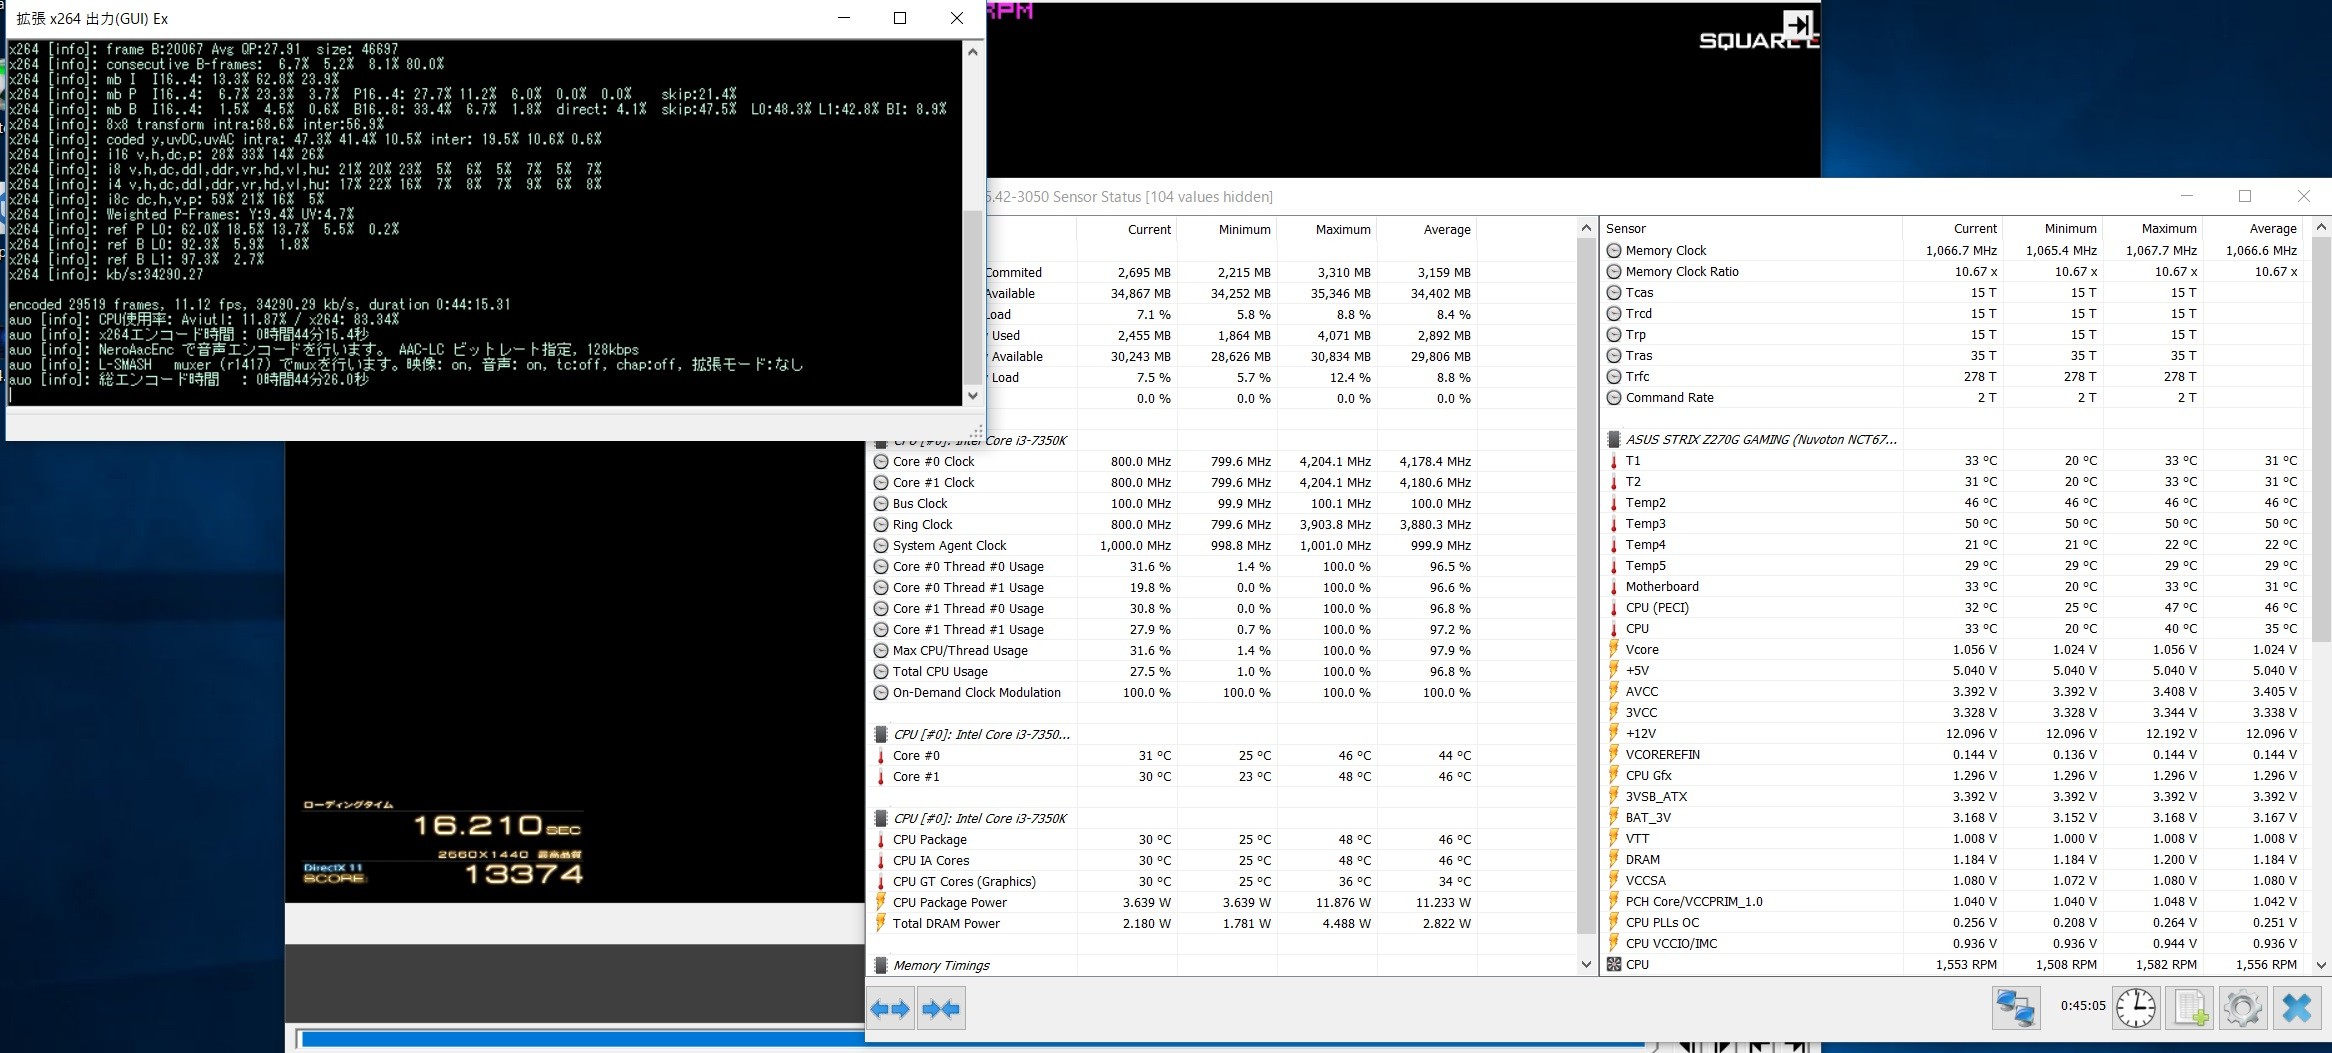Click right sensor panel scrollbar thumb
This screenshot has height=1053, width=2332.
(2322, 441)
